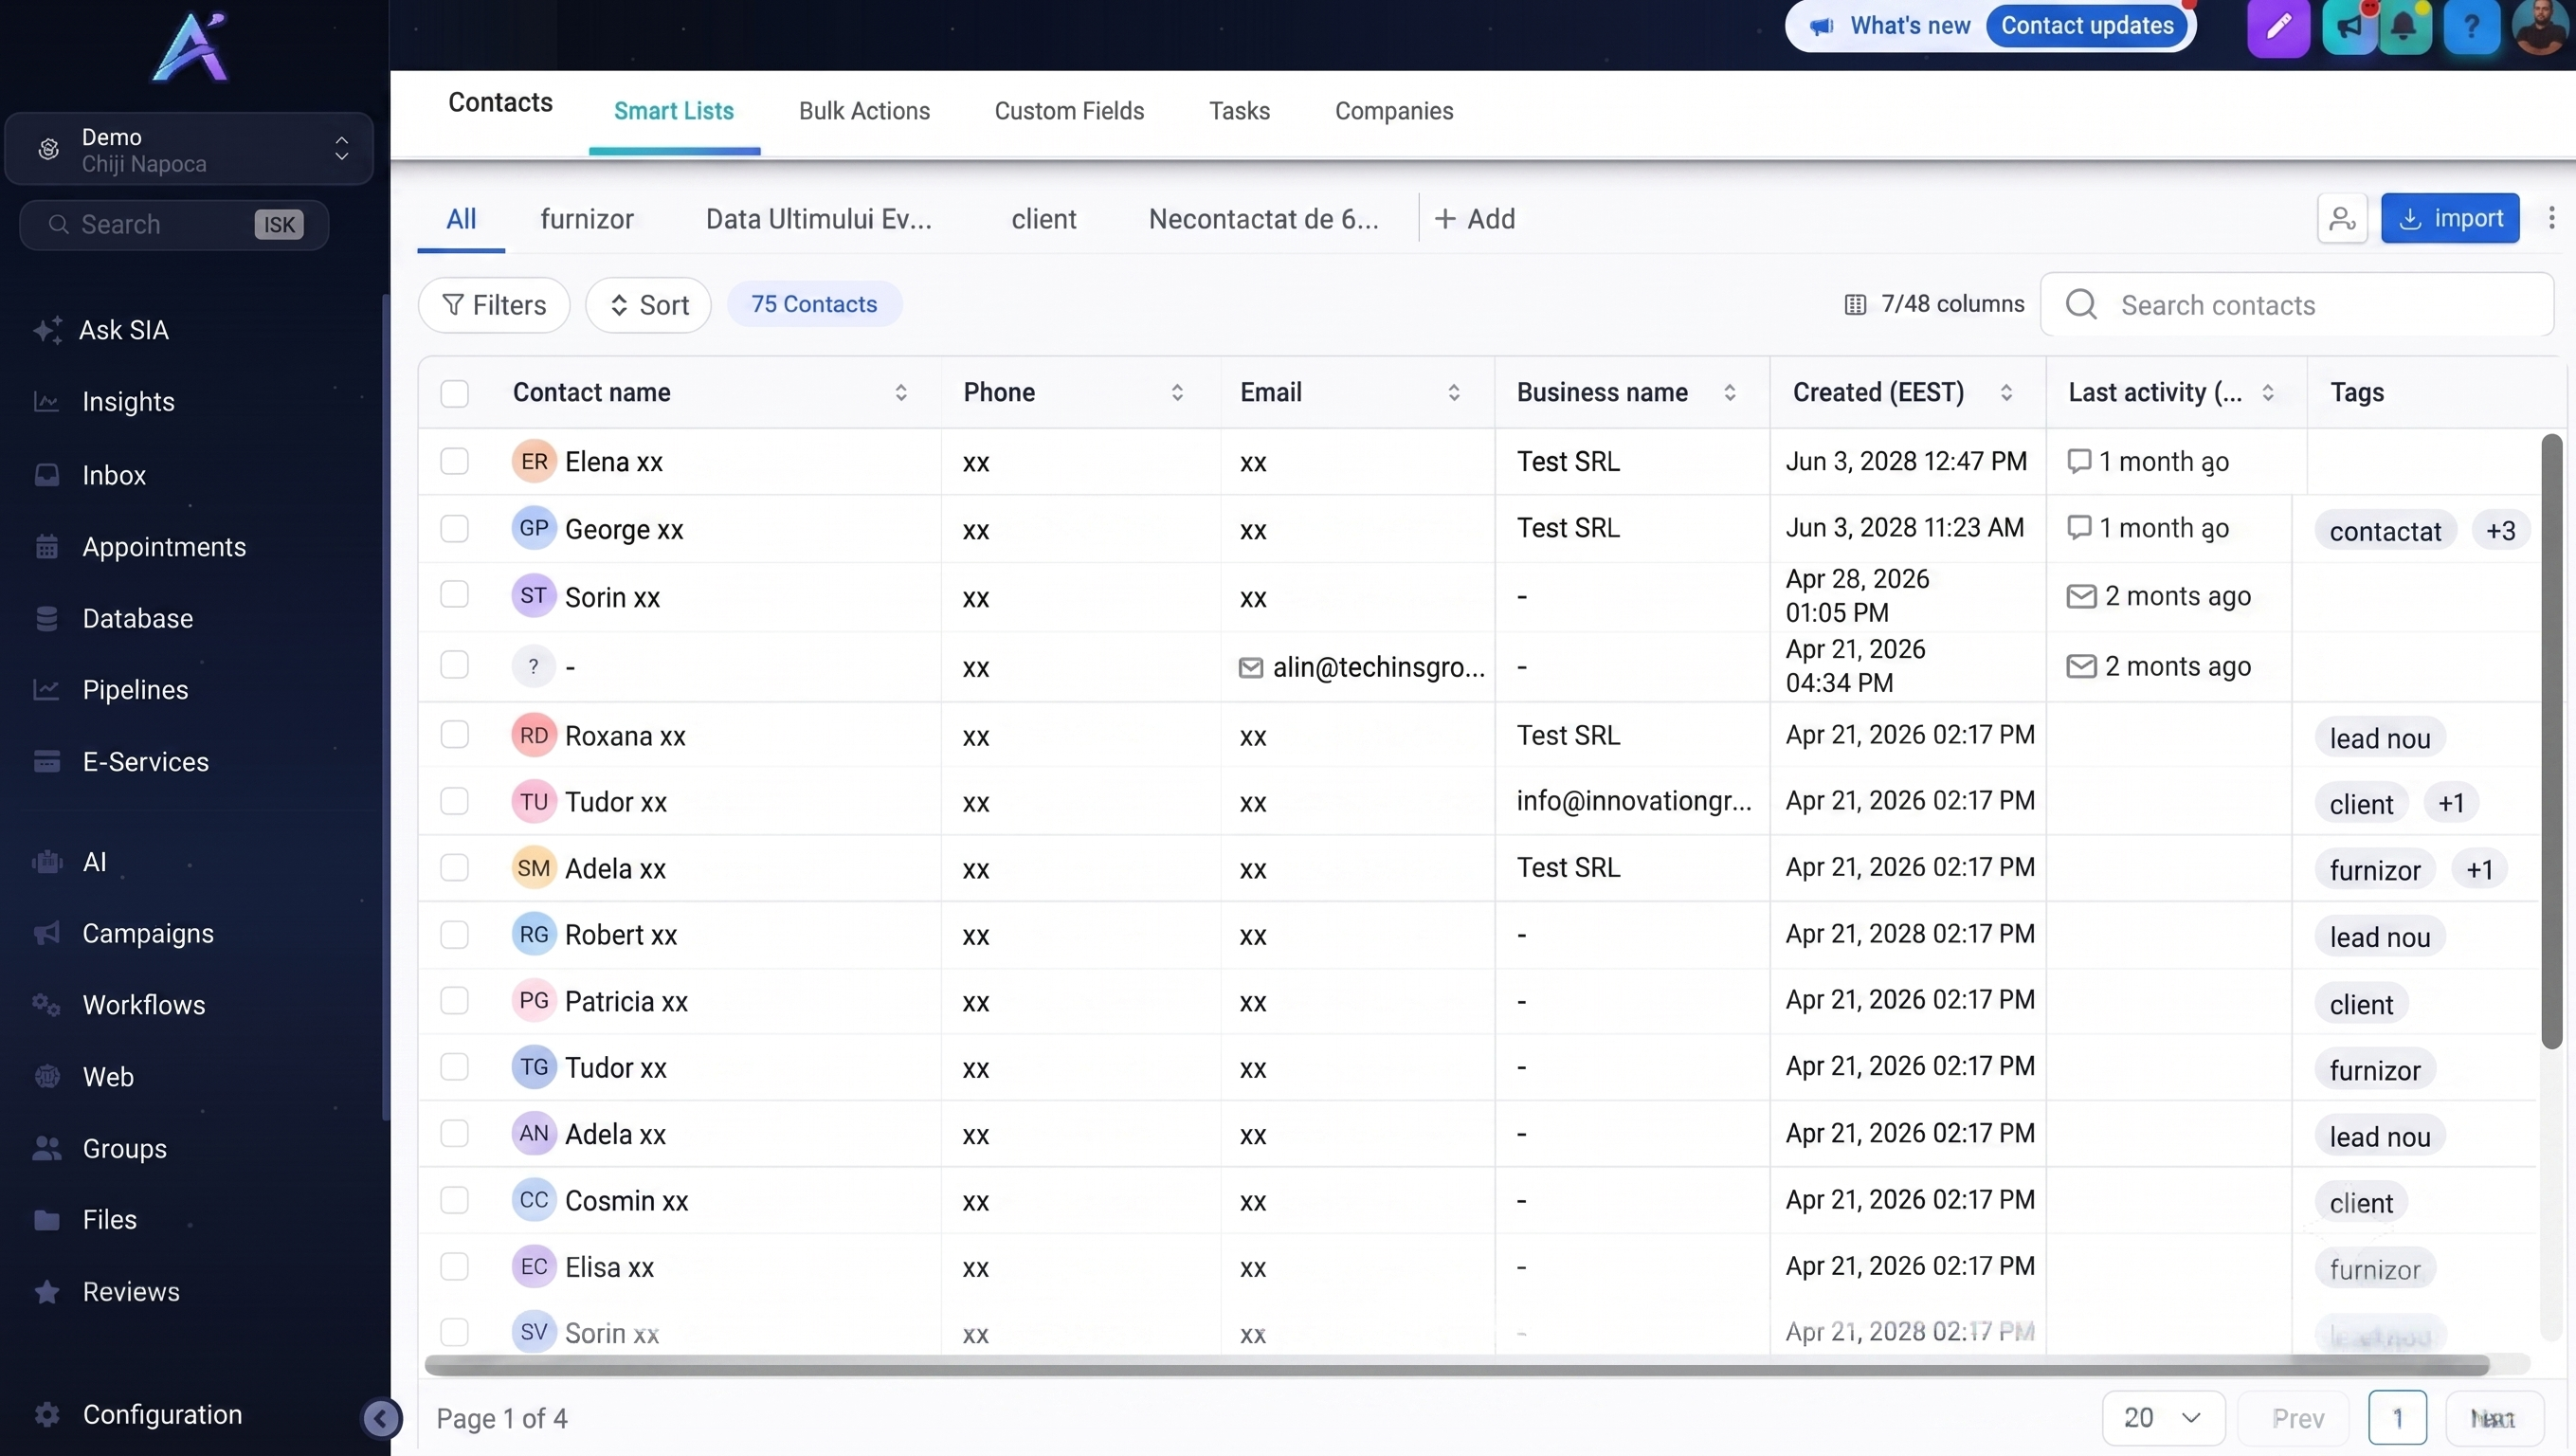This screenshot has height=1456, width=2576.
Task: Open Appointments in the sidebar
Action: point(140,547)
